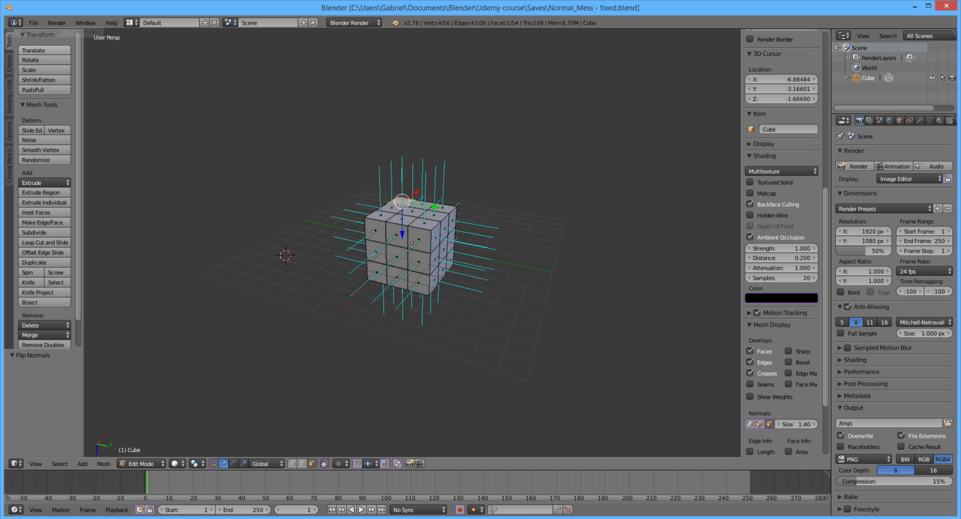Uncheck the Overwrite output option
The height and width of the screenshot is (519, 961).
point(841,436)
